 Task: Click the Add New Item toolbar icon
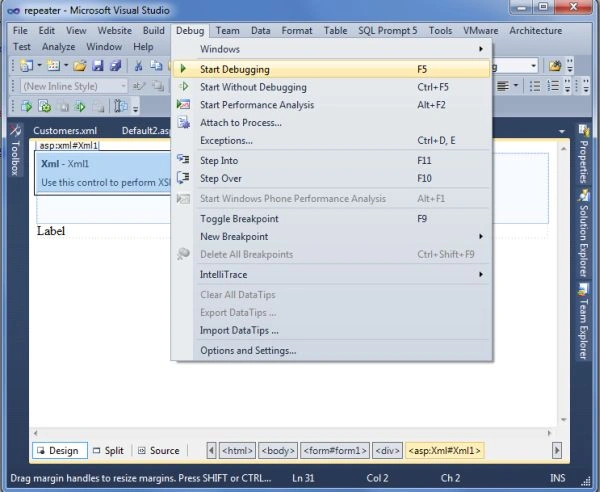pyautogui.click(x=53, y=66)
